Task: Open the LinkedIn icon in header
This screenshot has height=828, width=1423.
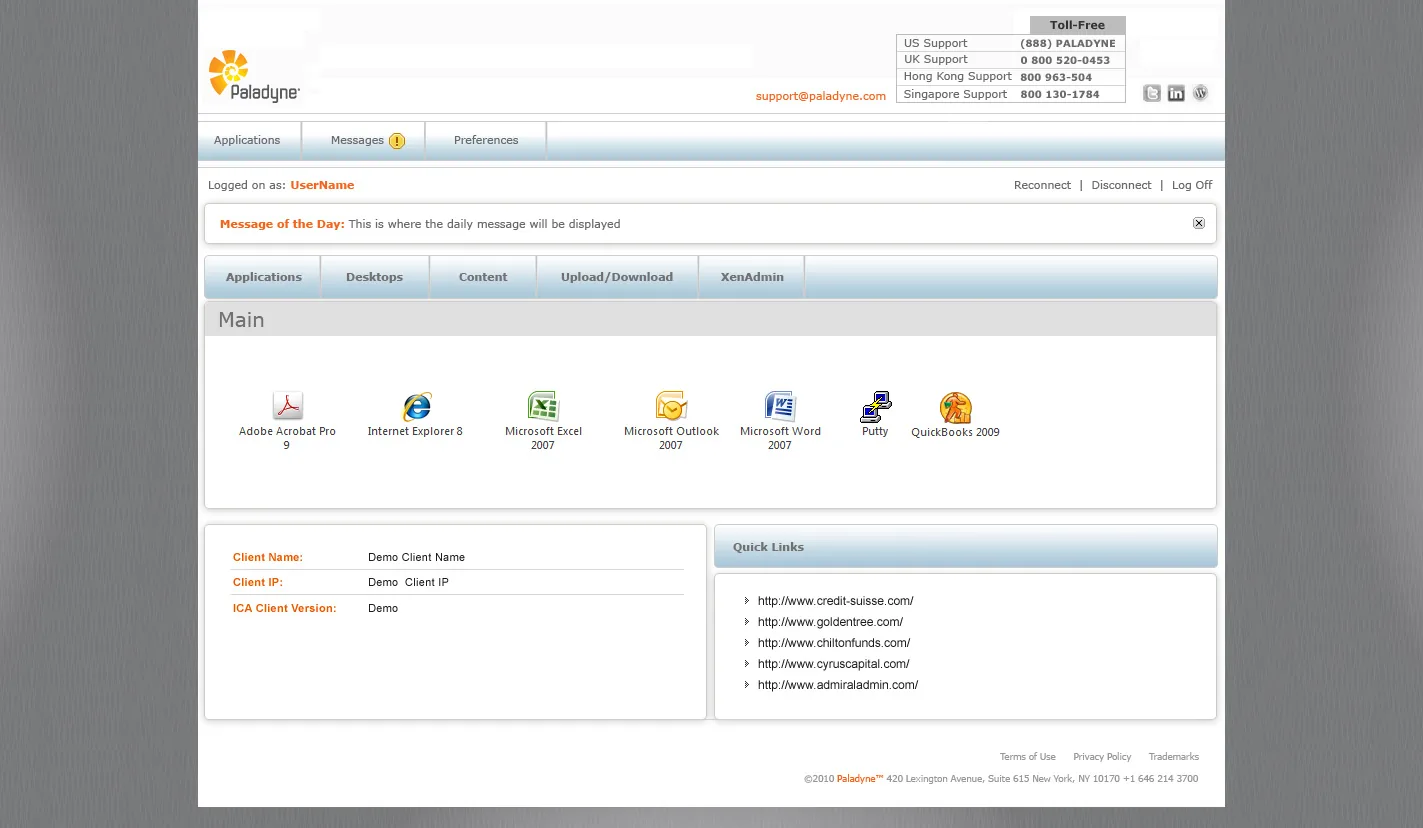Action: (x=1176, y=93)
